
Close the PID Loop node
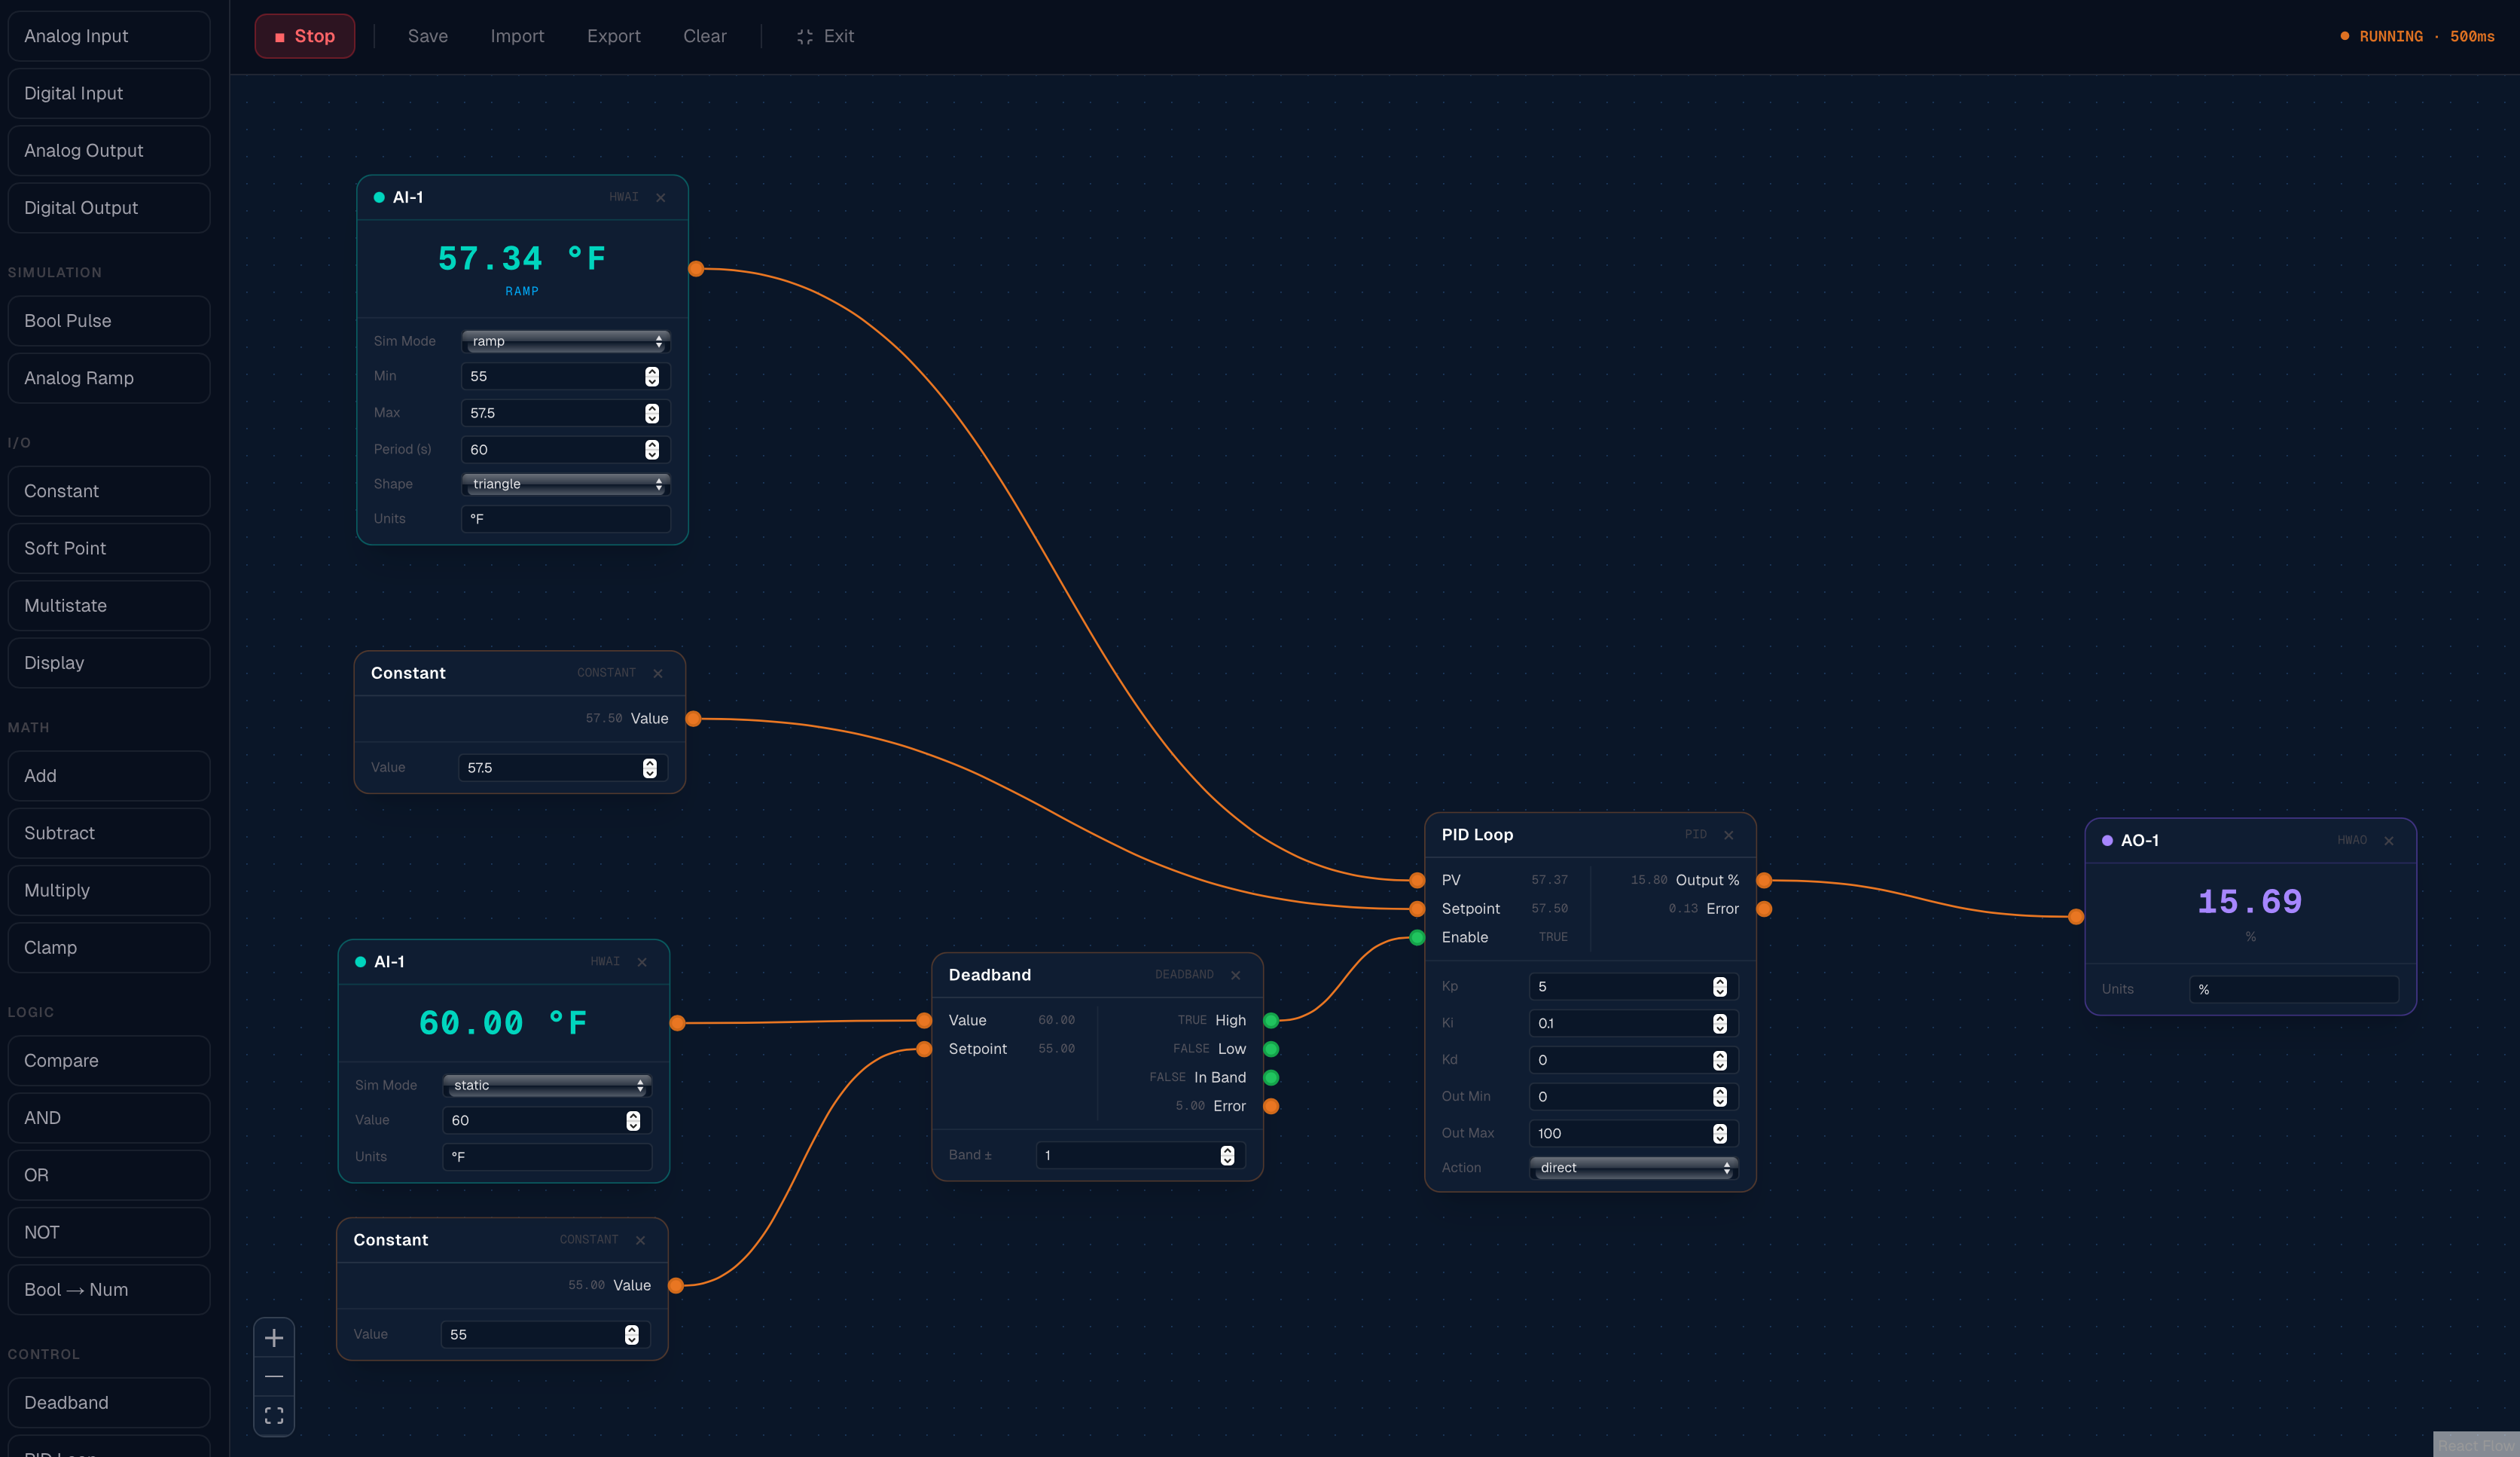(x=1728, y=835)
